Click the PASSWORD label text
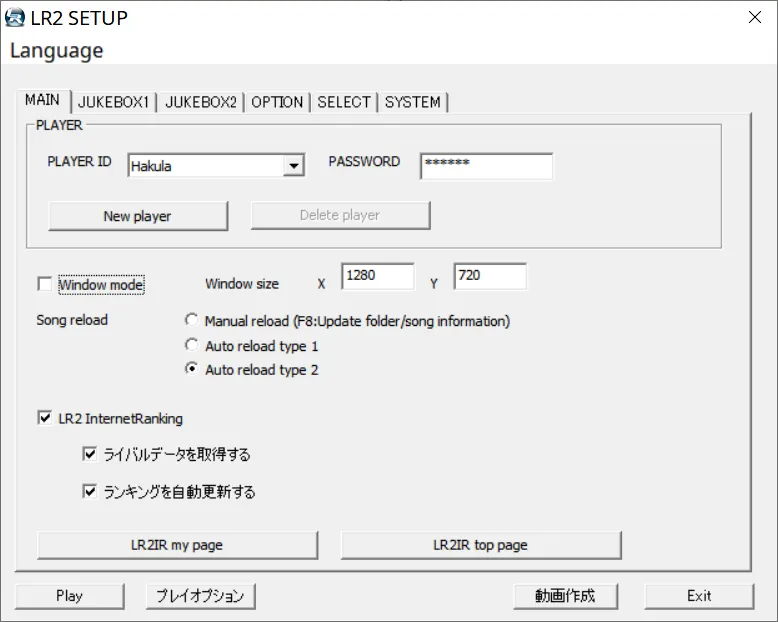 (364, 162)
